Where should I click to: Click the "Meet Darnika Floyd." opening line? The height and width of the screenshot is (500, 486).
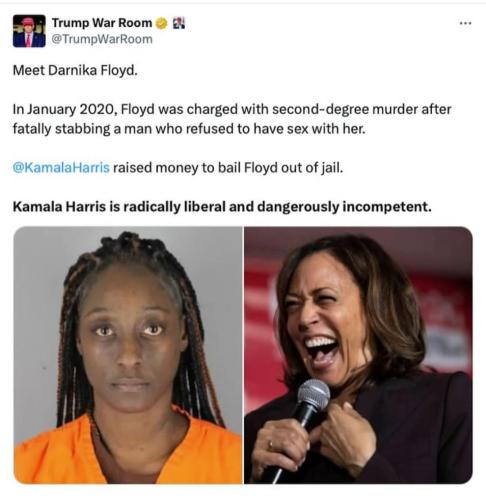pos(75,70)
